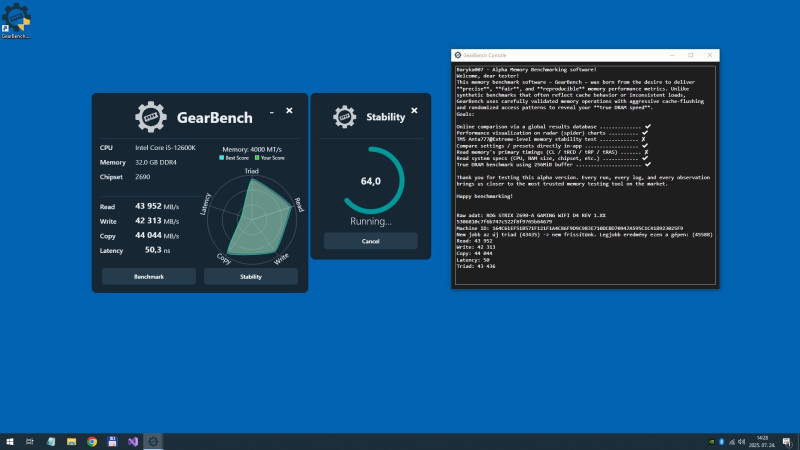Click the 'Triad: 43 436' console line
Viewport: 800px width, 450px height.
476,266
